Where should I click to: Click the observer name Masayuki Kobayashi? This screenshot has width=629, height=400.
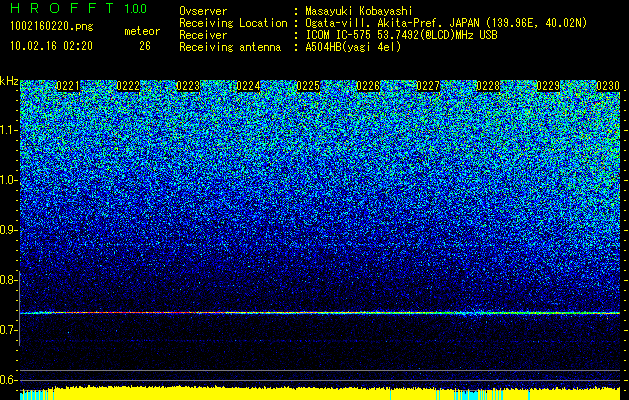pos(359,11)
